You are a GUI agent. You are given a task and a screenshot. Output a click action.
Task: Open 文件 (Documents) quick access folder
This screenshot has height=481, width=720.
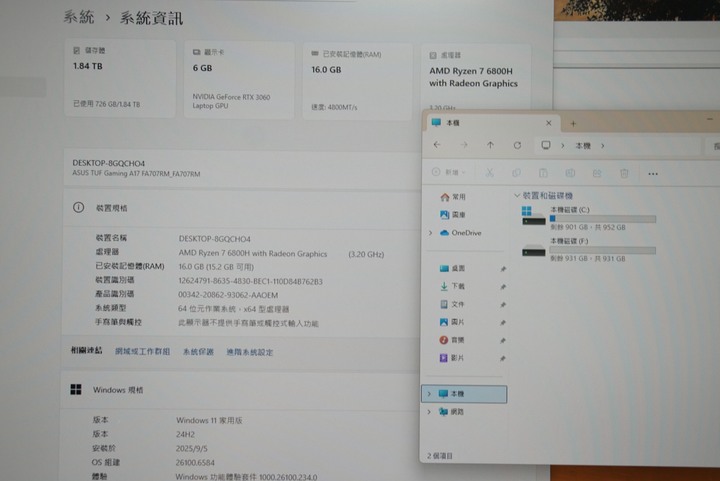coord(452,304)
